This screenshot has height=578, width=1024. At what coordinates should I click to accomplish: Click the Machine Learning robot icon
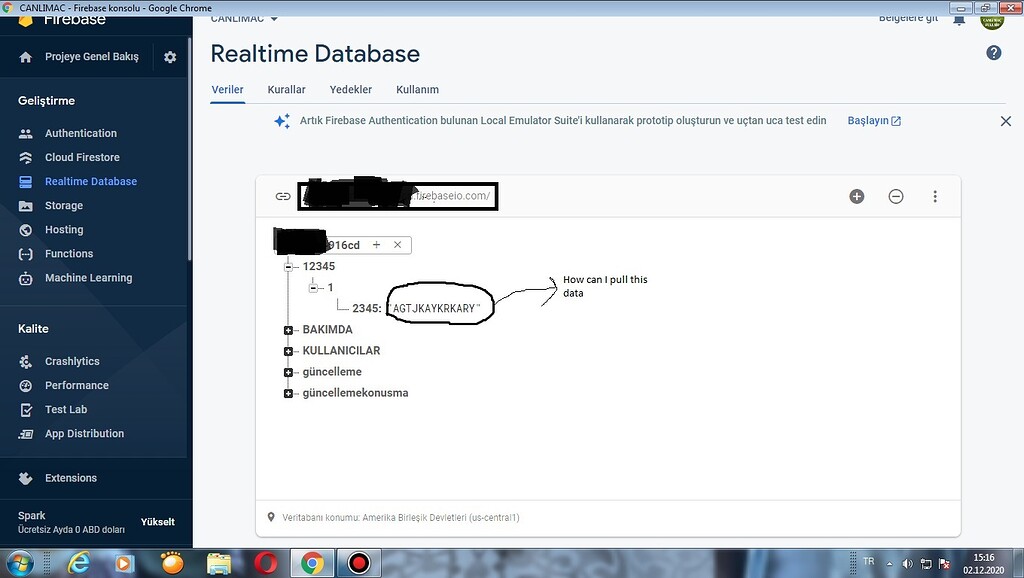(x=25, y=278)
